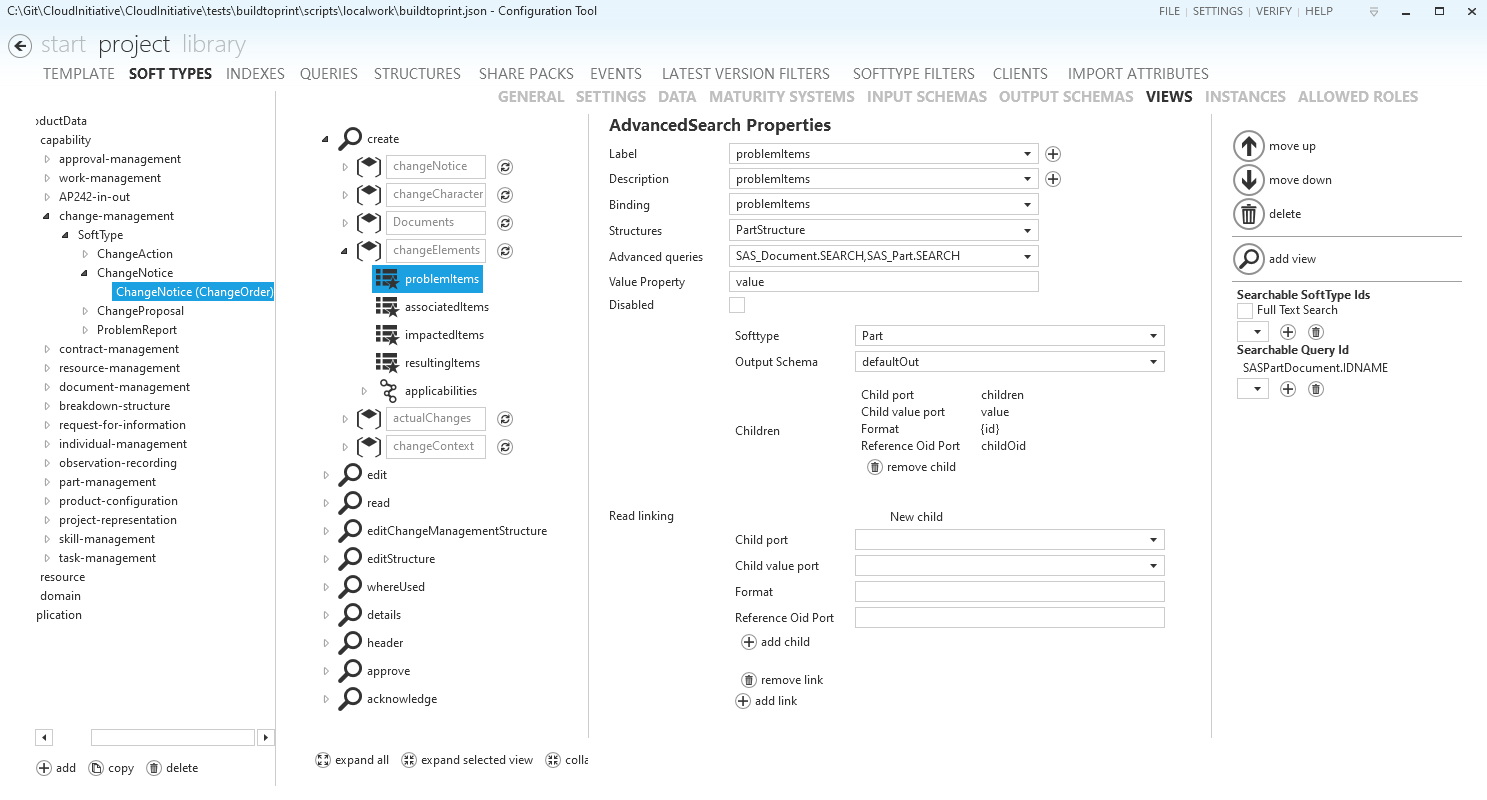Click the add view magnifier icon

tap(1248, 258)
